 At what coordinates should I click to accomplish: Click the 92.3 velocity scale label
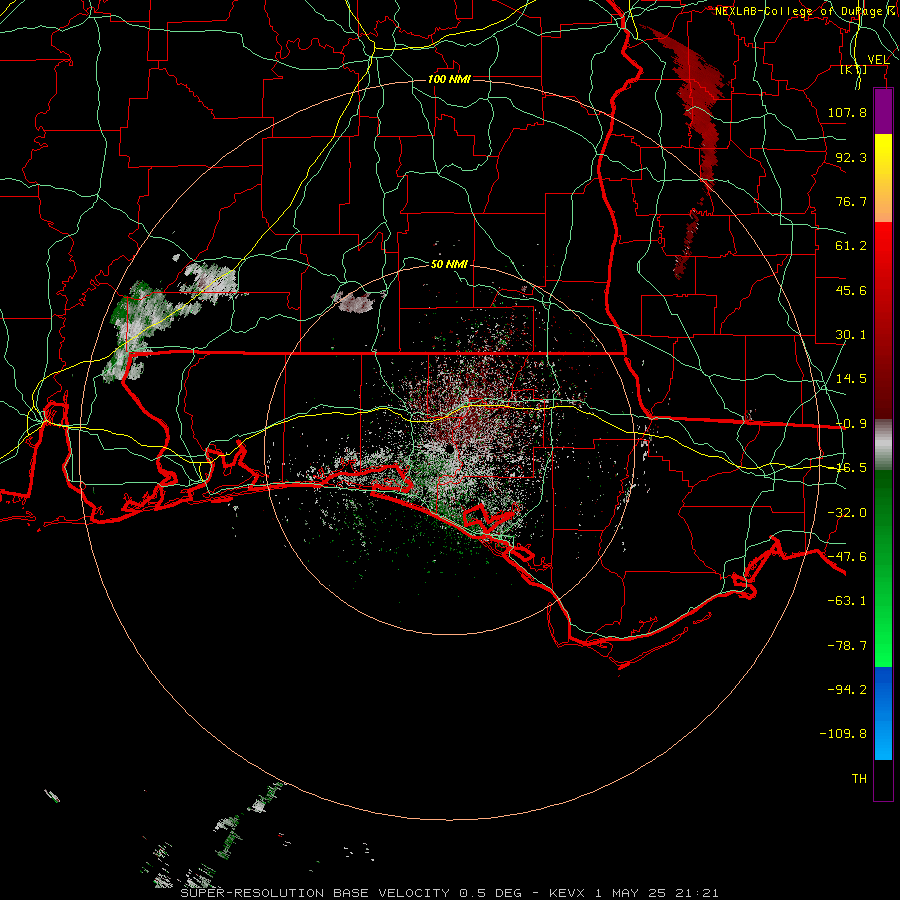click(x=851, y=157)
